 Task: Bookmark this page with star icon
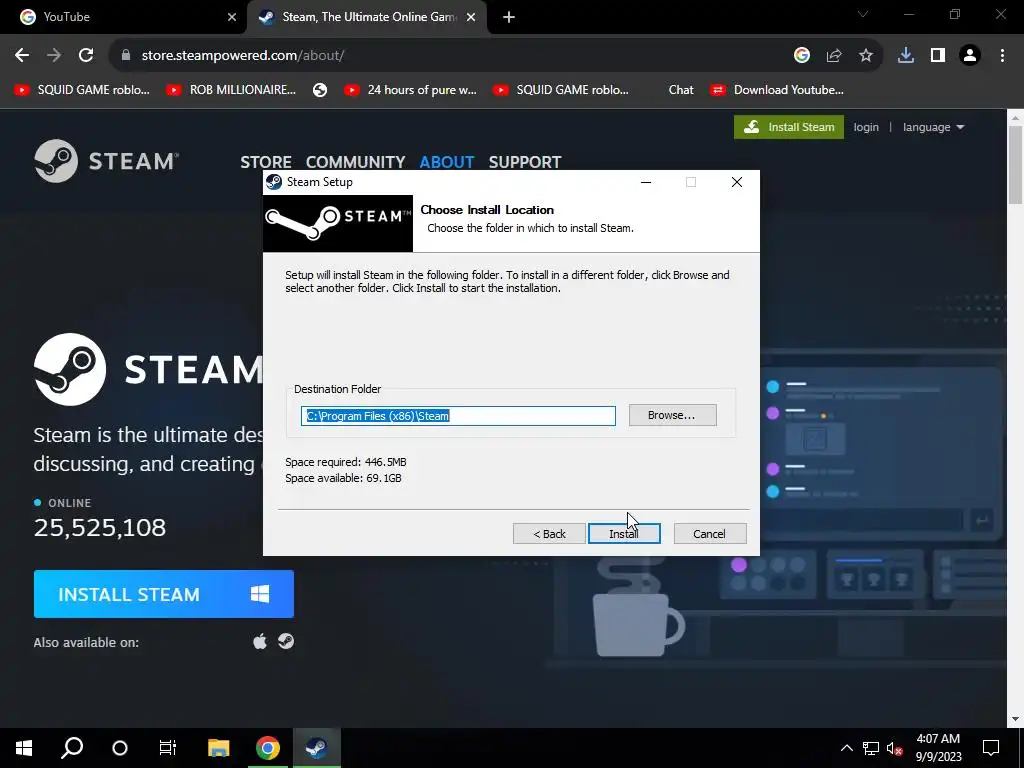coord(866,56)
